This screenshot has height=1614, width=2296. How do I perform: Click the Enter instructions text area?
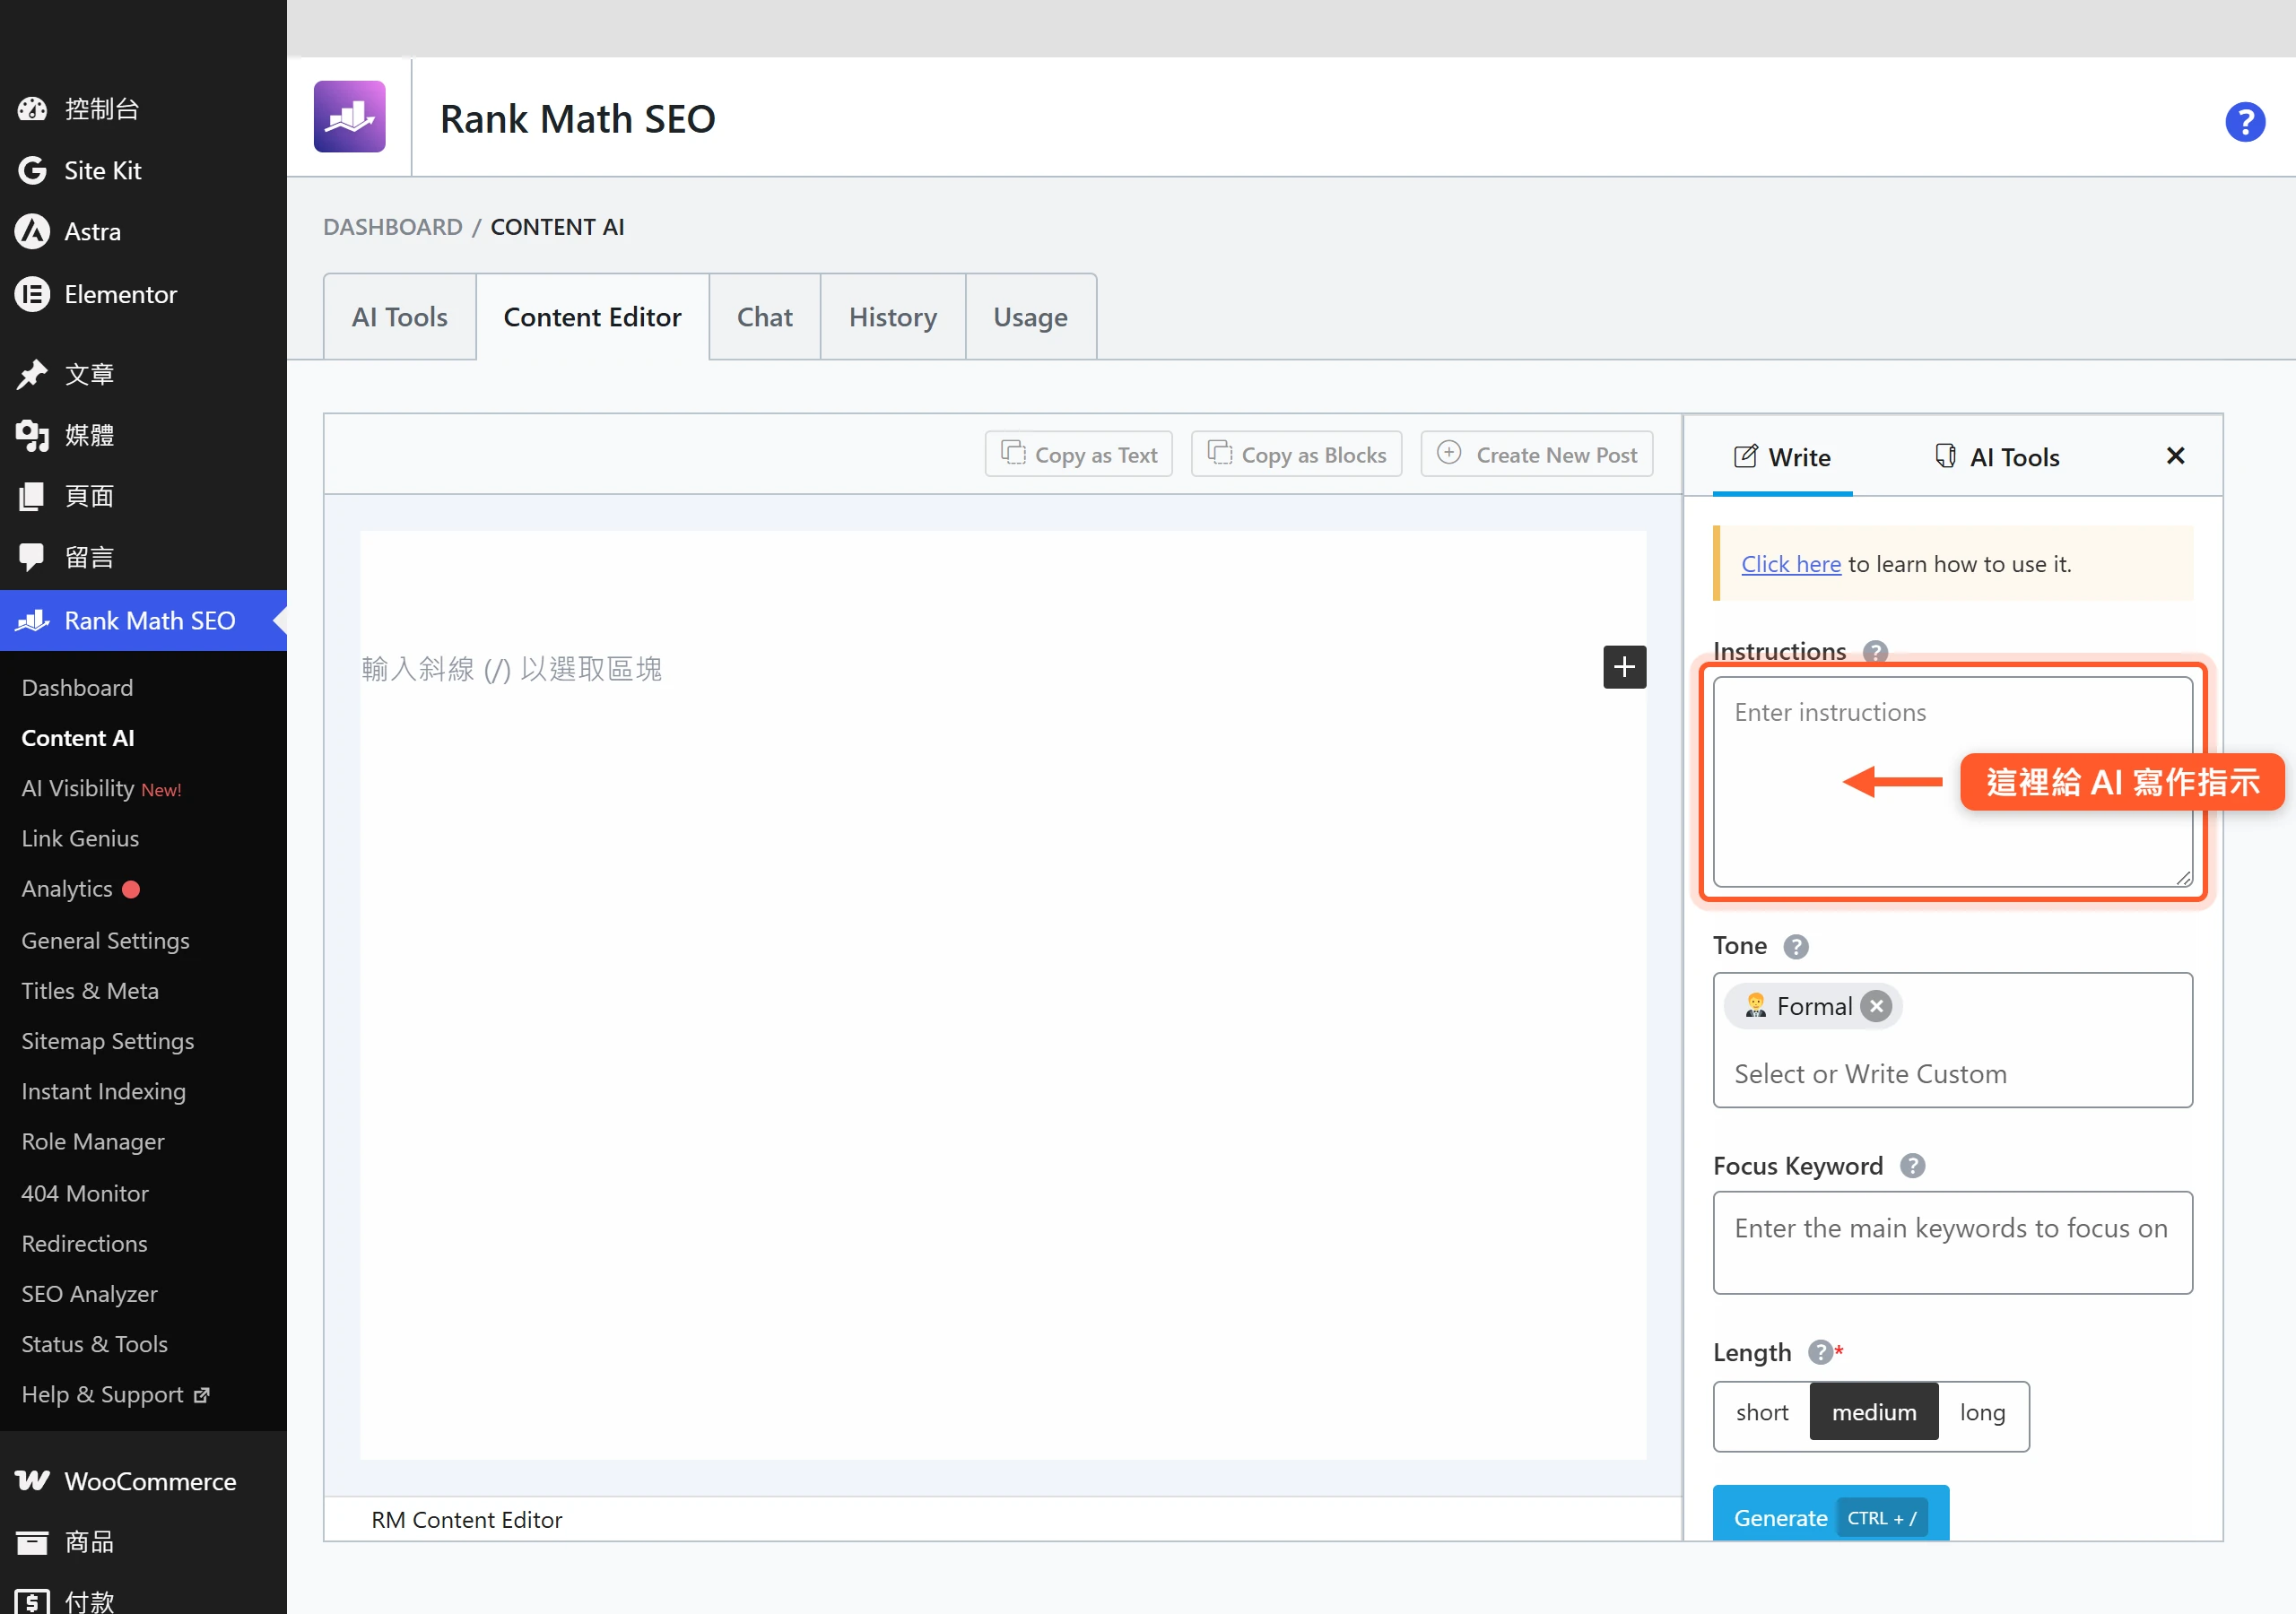pos(1952,782)
